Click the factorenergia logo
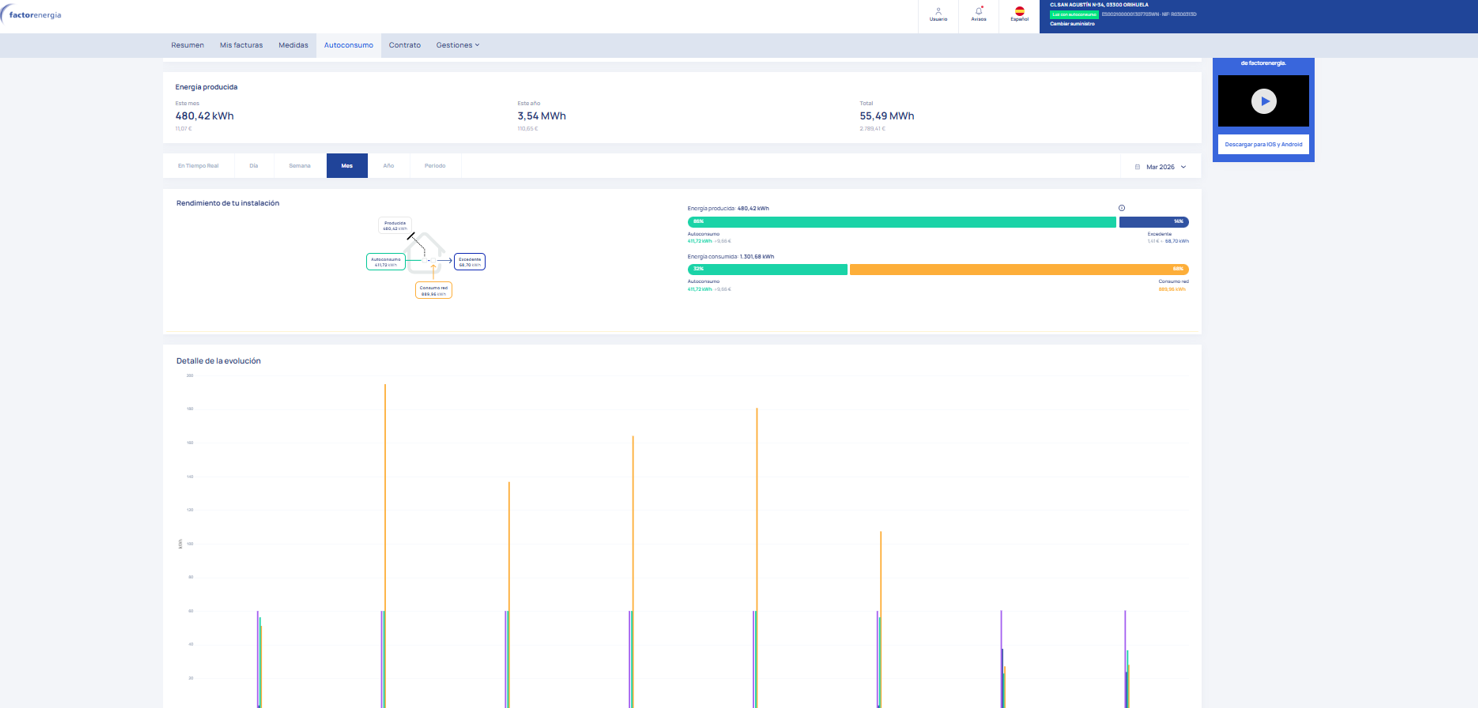The height and width of the screenshot is (708, 1478). pos(32,15)
